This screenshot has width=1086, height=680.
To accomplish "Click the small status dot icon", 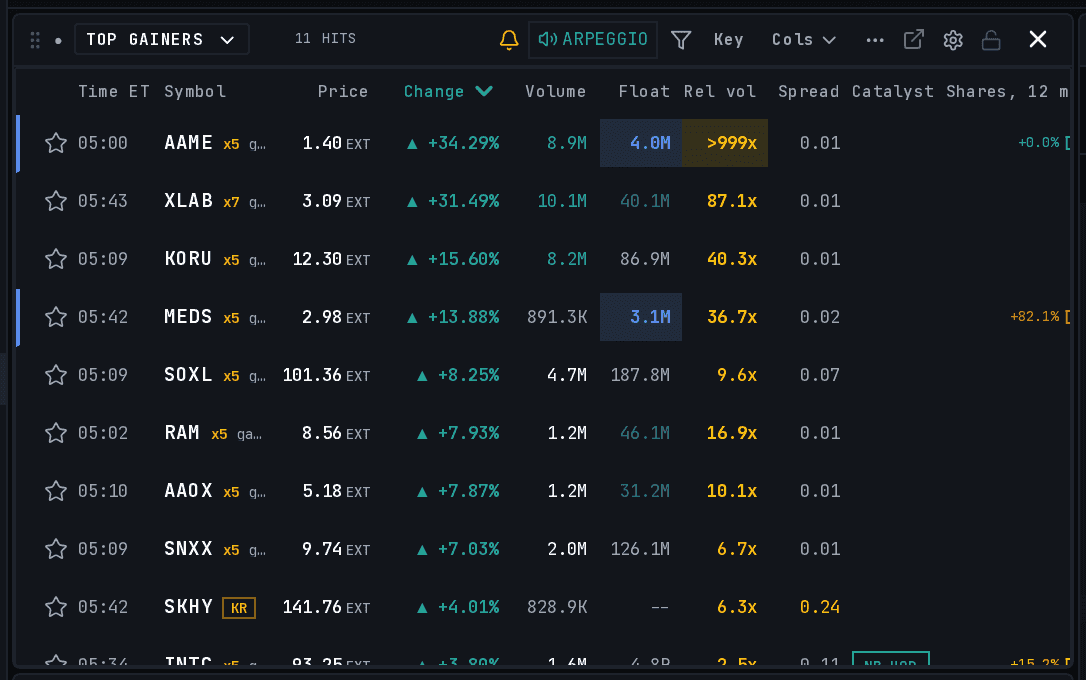I will click(x=58, y=41).
